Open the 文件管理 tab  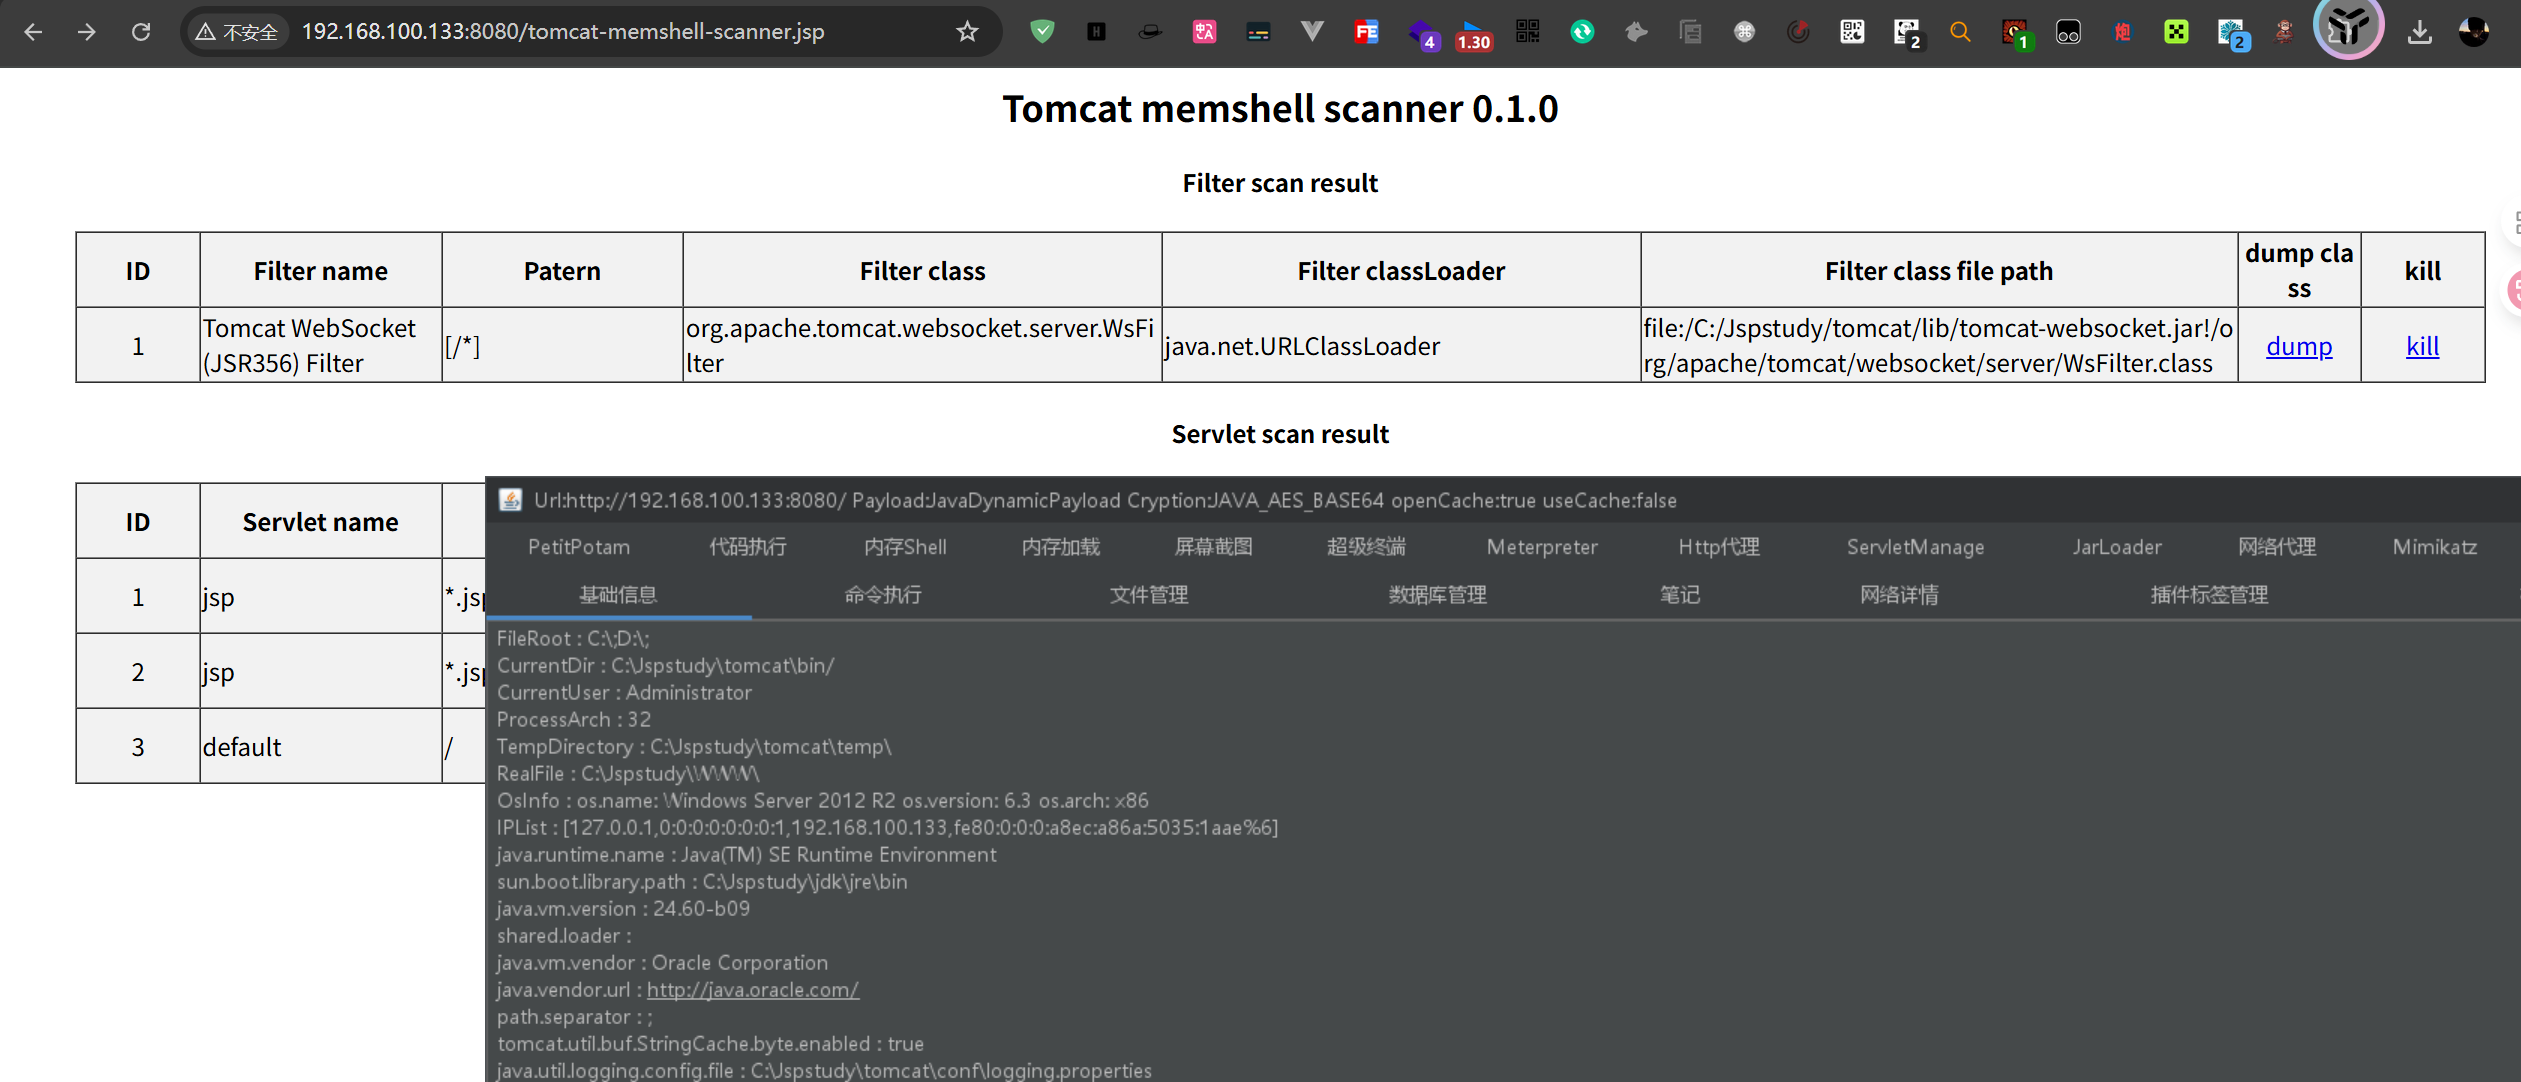point(1148,595)
